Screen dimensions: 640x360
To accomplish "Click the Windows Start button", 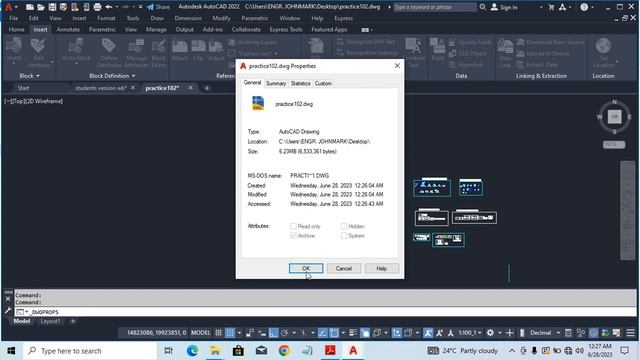I will coord(11,351).
